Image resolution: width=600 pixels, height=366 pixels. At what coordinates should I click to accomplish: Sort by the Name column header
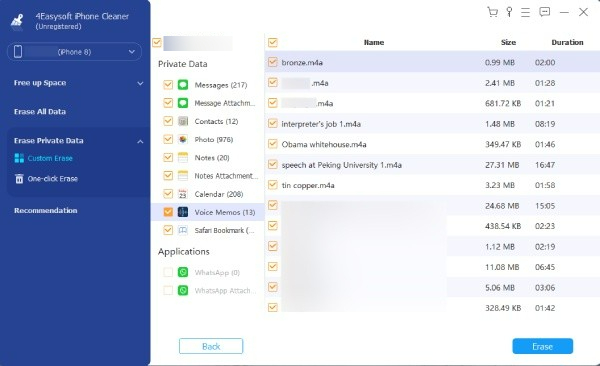(x=374, y=42)
